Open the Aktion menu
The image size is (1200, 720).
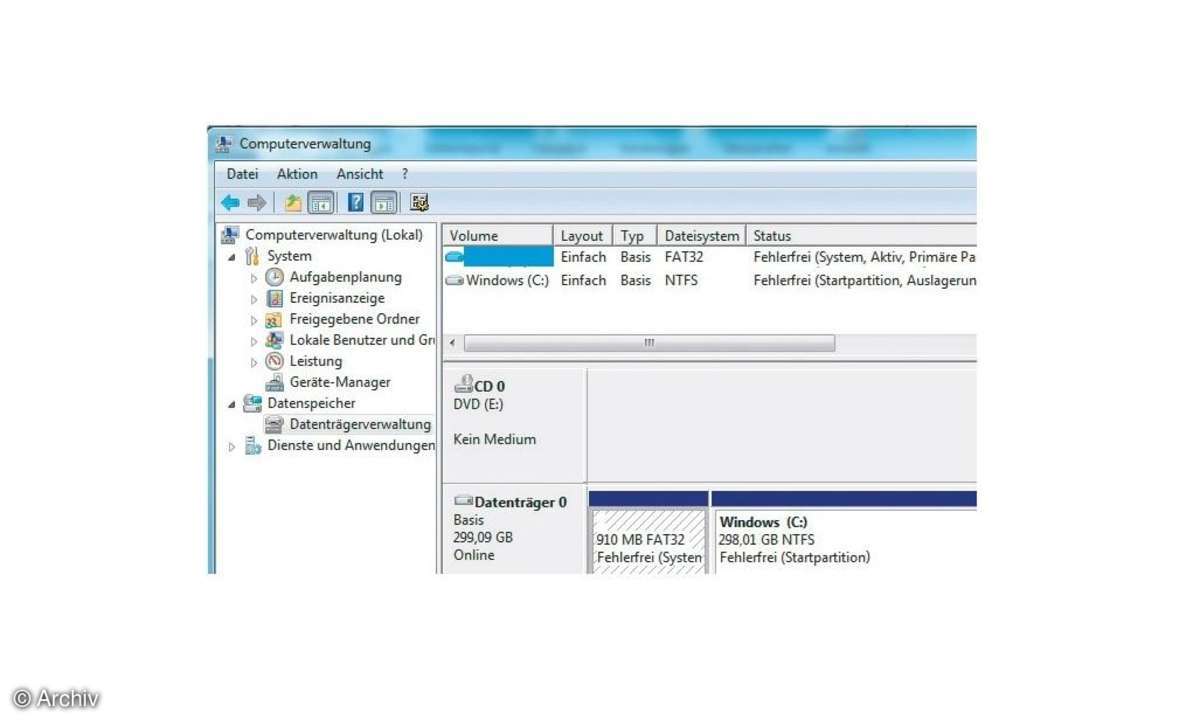[297, 174]
